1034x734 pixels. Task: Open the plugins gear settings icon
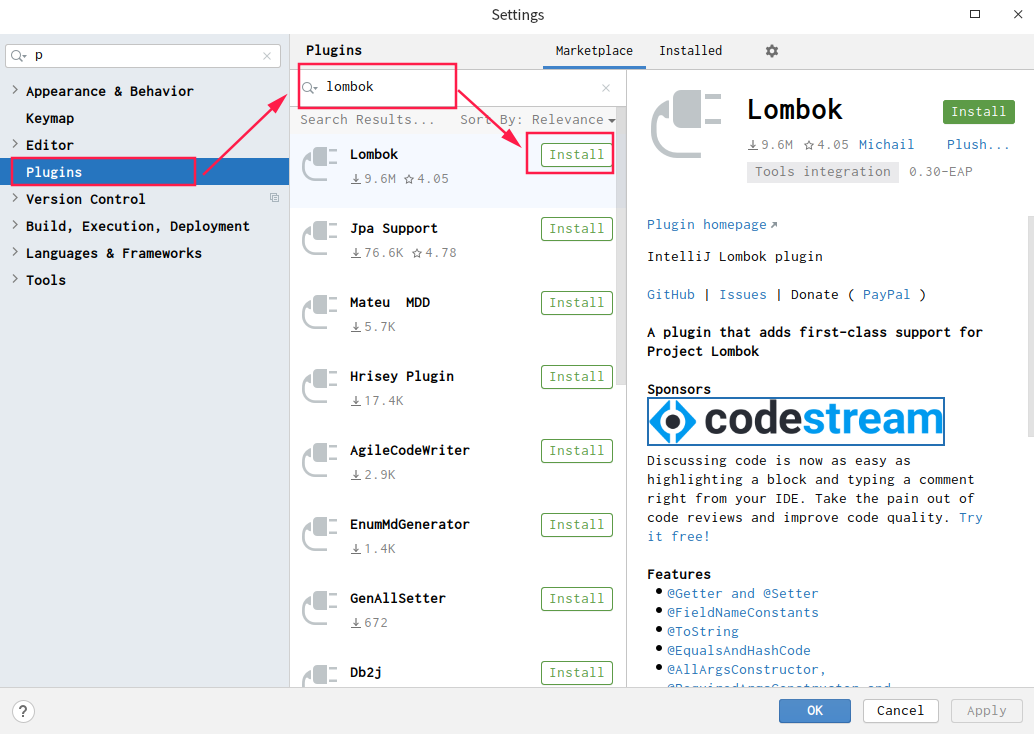(772, 51)
